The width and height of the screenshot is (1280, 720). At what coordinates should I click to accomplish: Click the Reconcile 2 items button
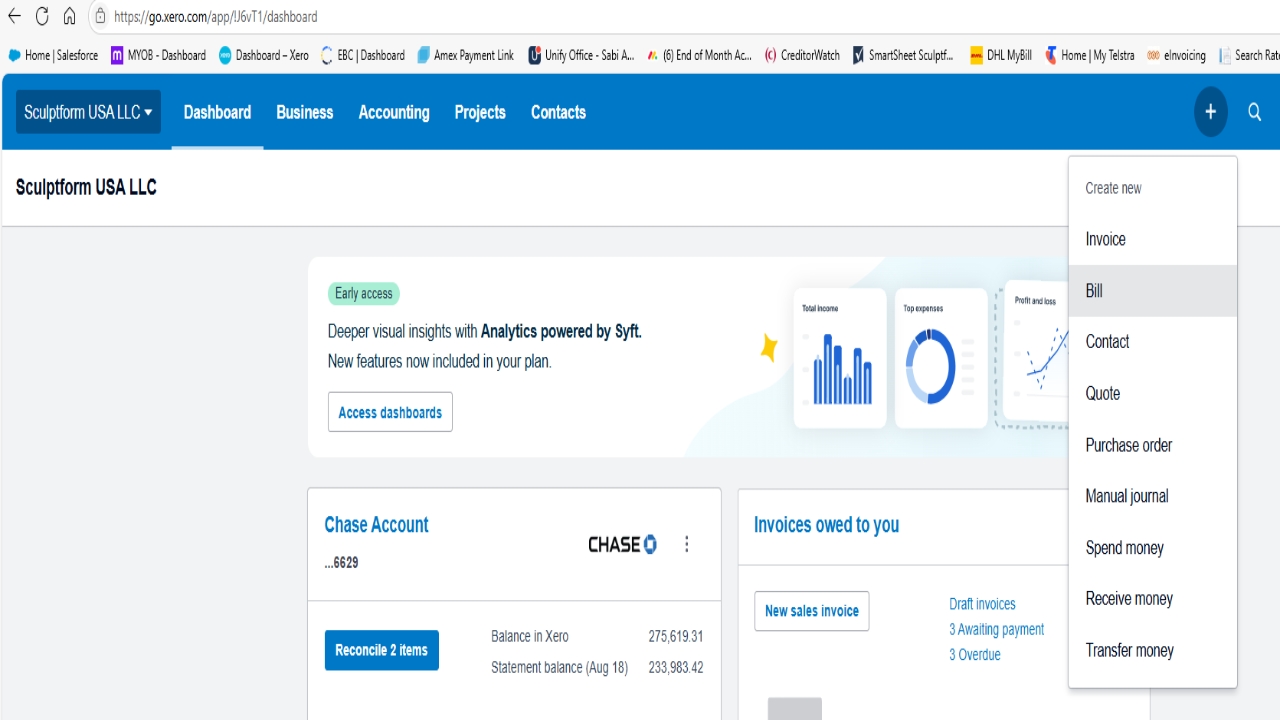point(381,650)
